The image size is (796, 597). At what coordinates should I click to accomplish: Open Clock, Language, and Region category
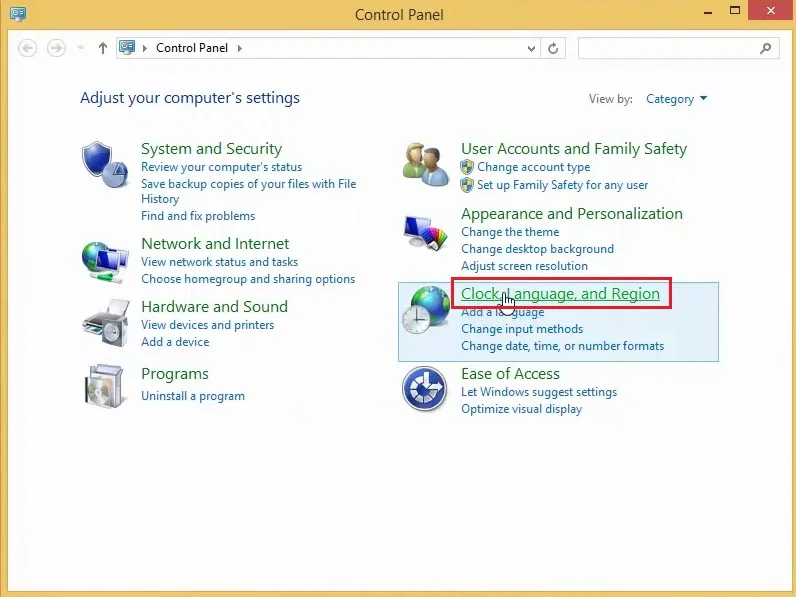560,293
